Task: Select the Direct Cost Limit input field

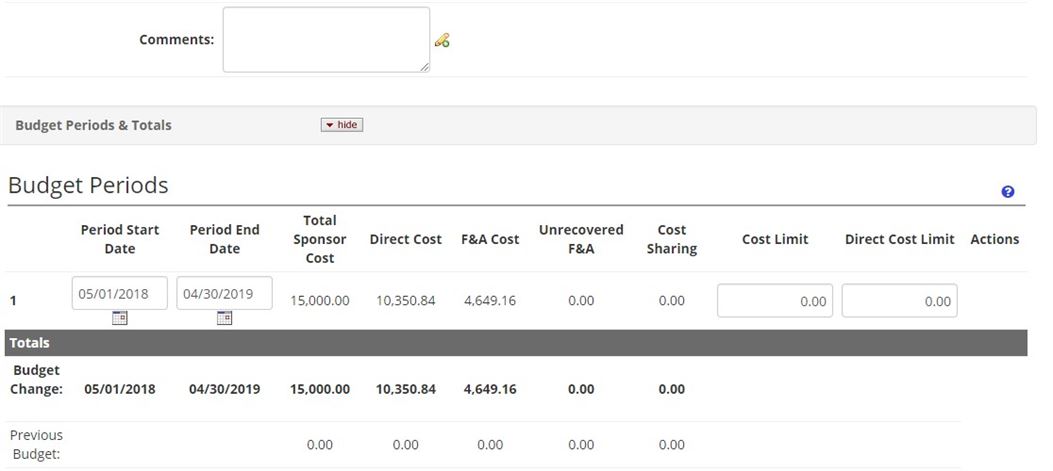Action: [x=898, y=301]
